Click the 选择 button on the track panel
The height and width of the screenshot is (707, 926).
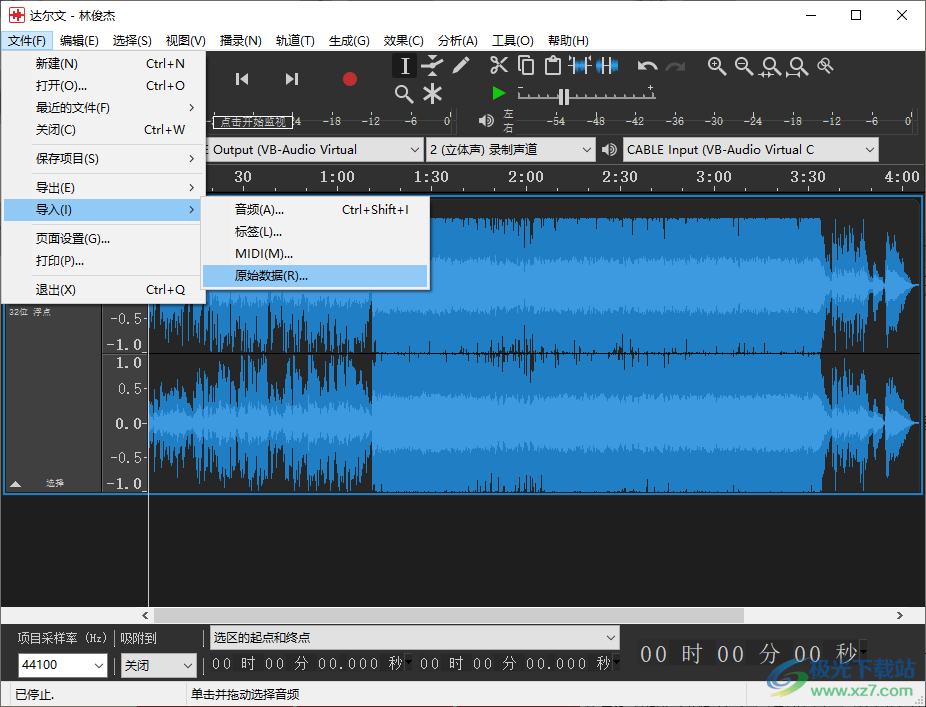[x=55, y=483]
